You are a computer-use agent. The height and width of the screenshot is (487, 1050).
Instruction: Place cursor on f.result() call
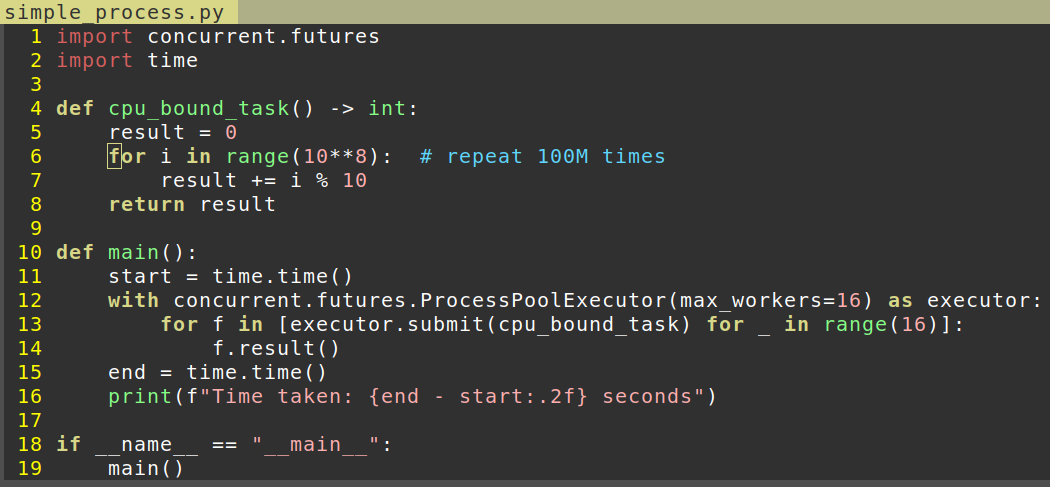277,349
